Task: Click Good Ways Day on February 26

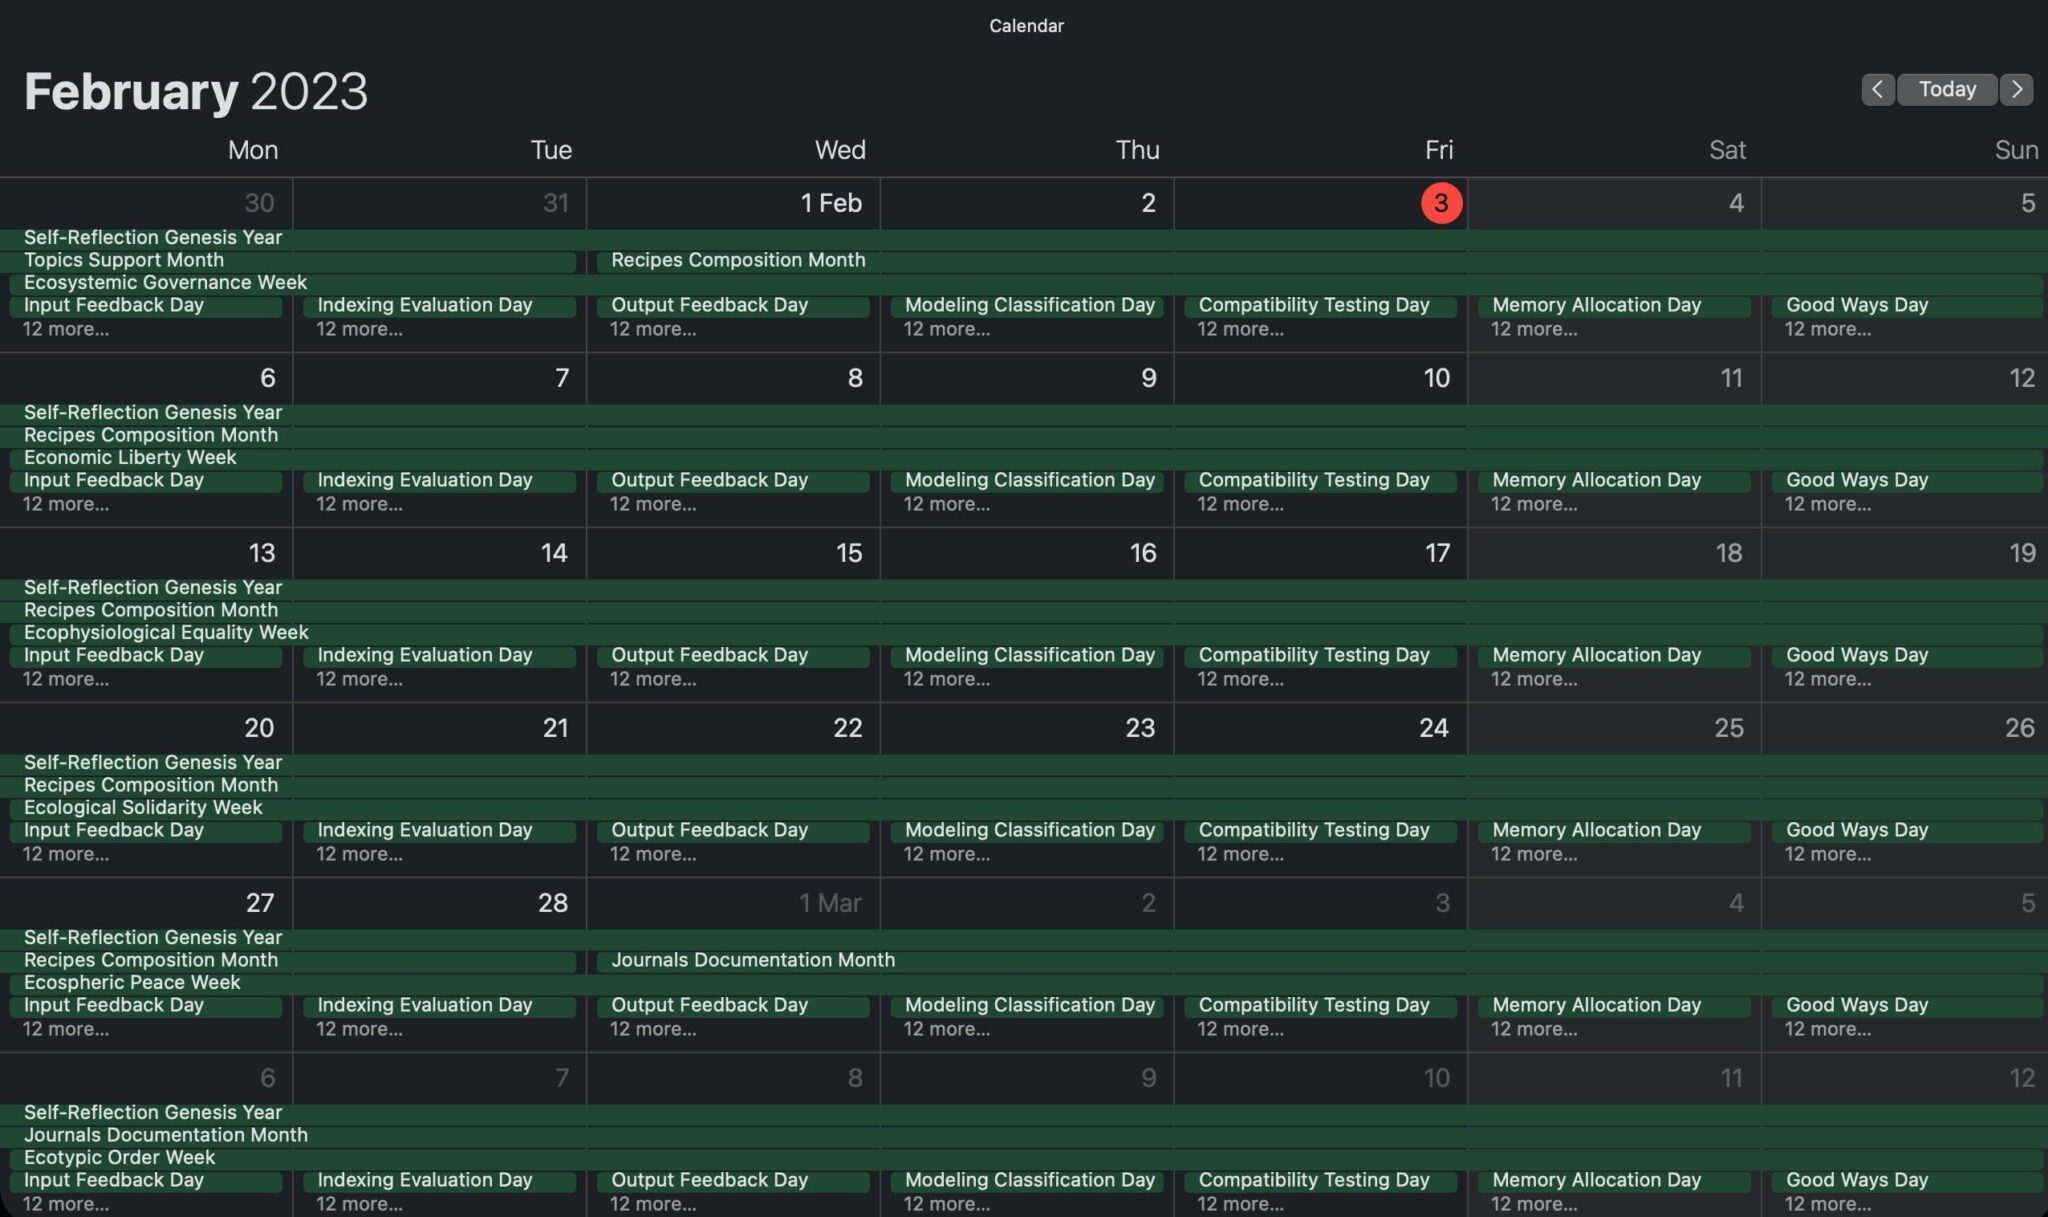Action: click(1856, 830)
